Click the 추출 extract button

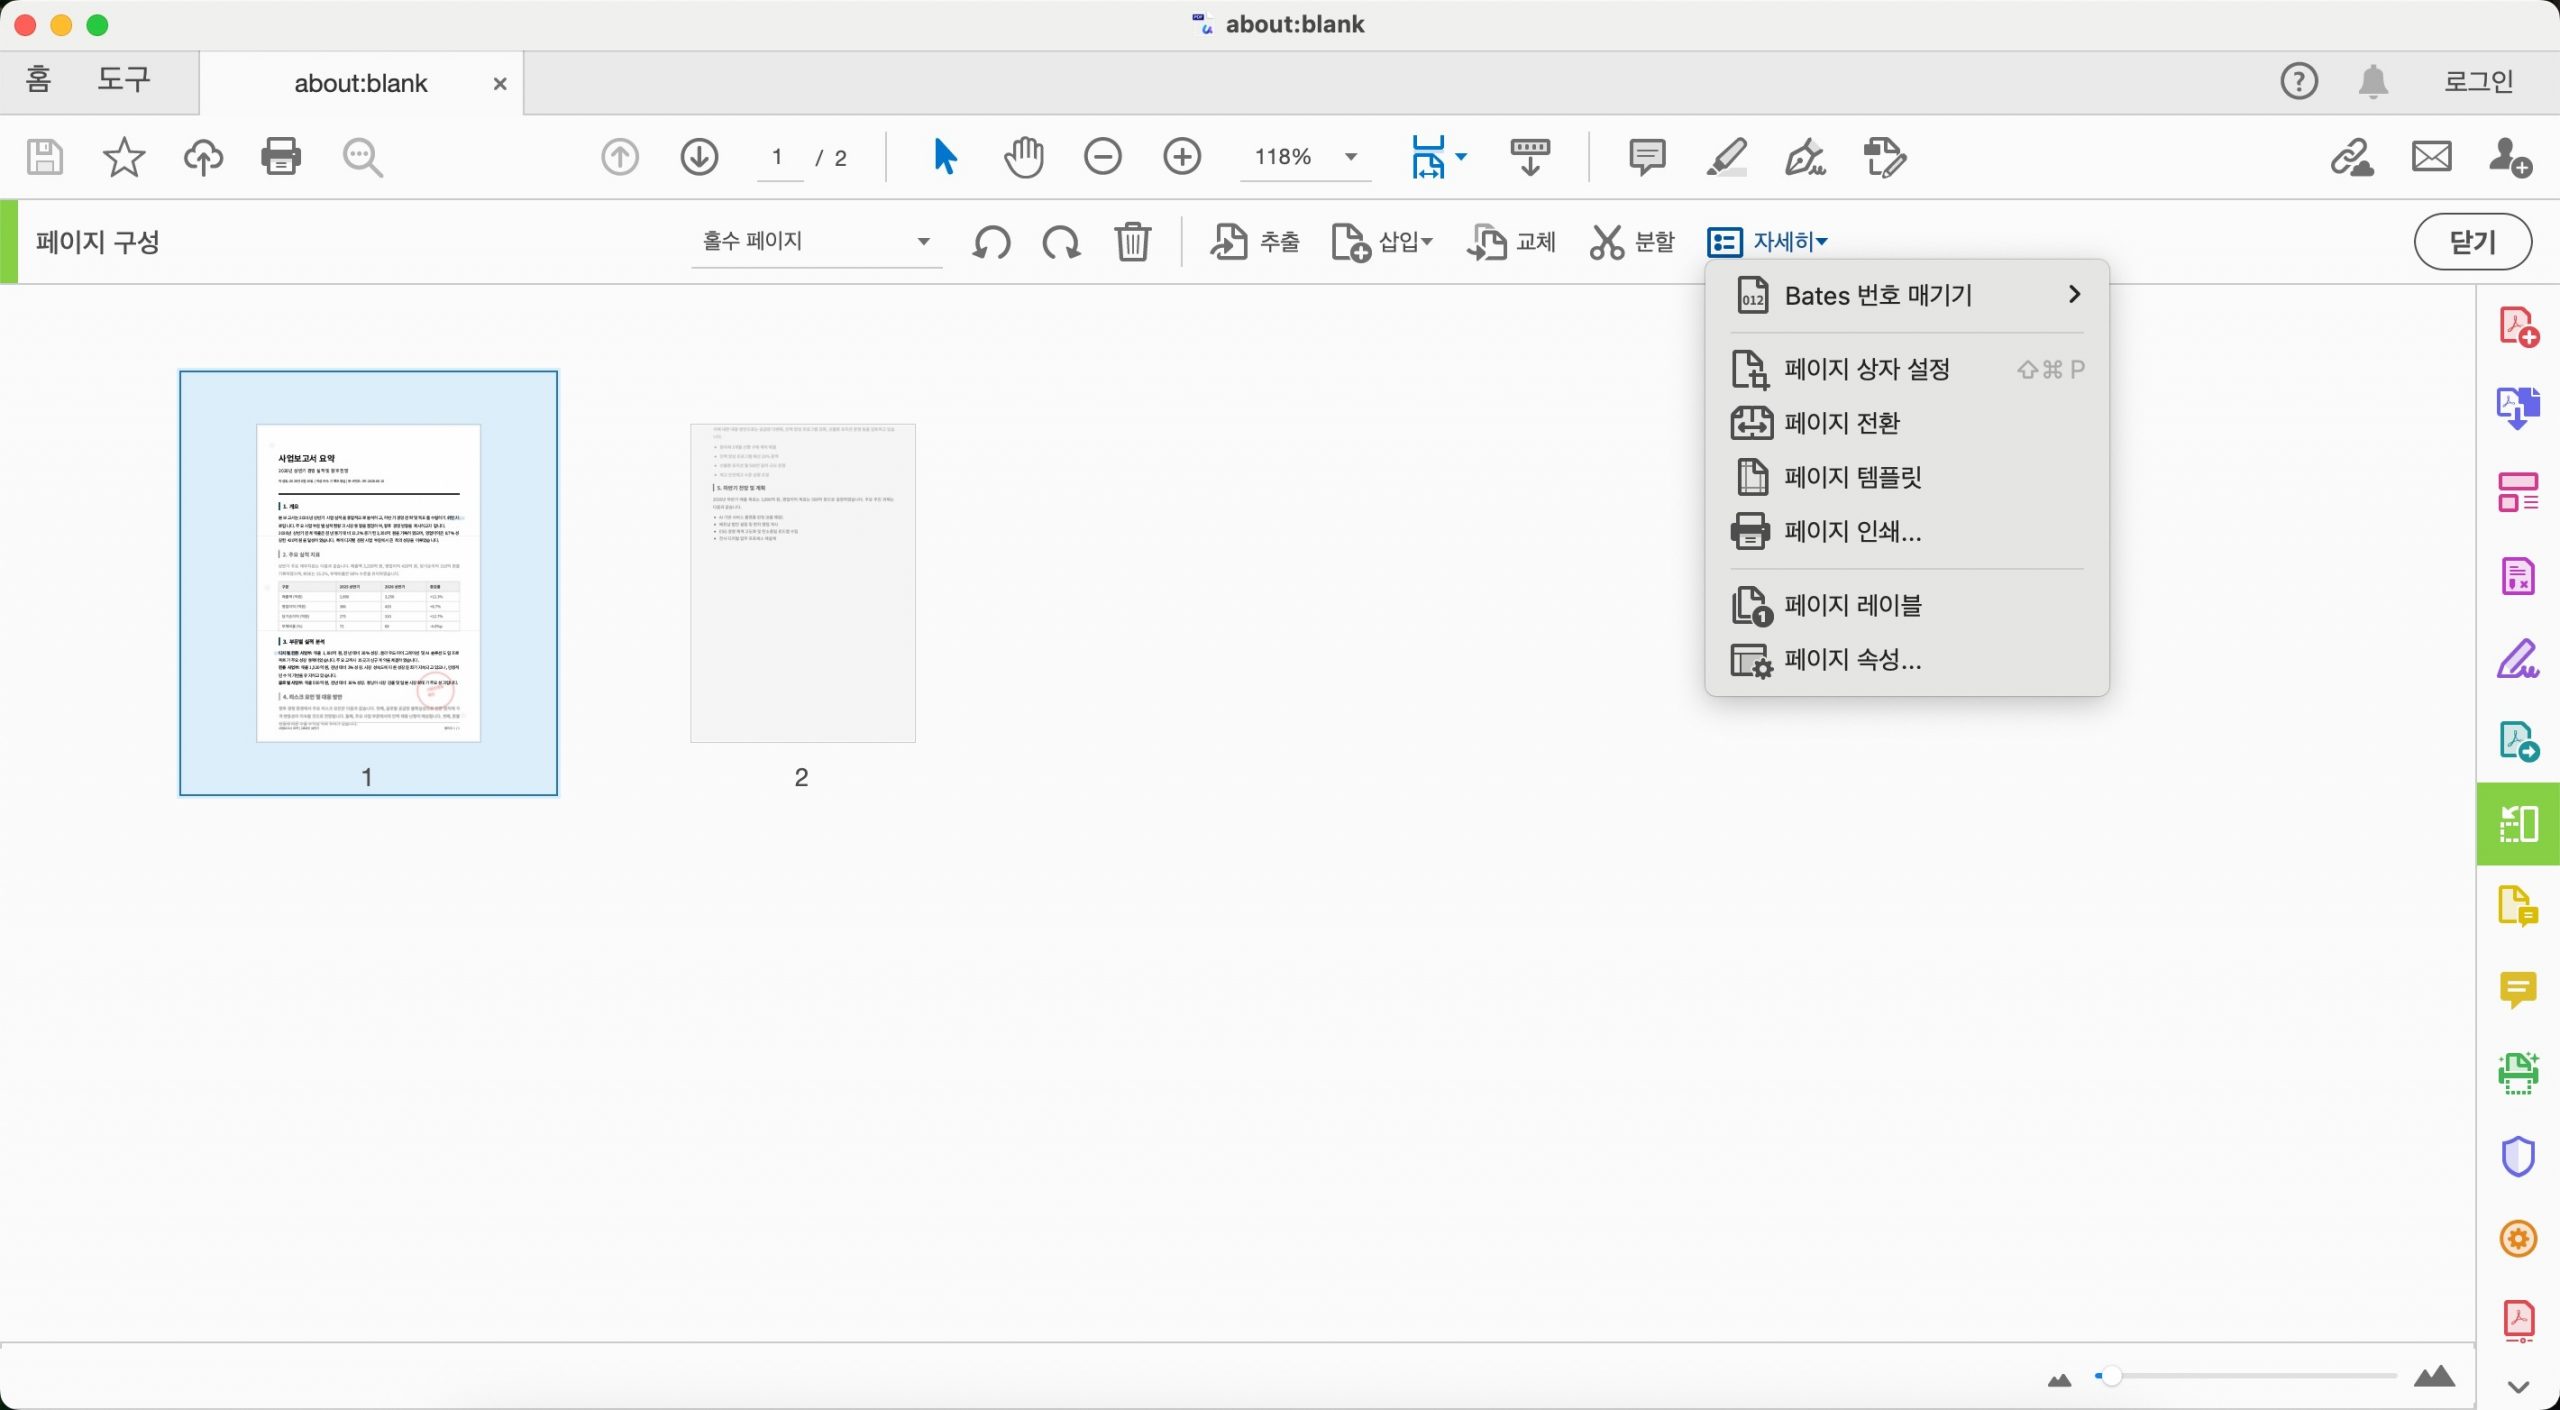click(1255, 242)
